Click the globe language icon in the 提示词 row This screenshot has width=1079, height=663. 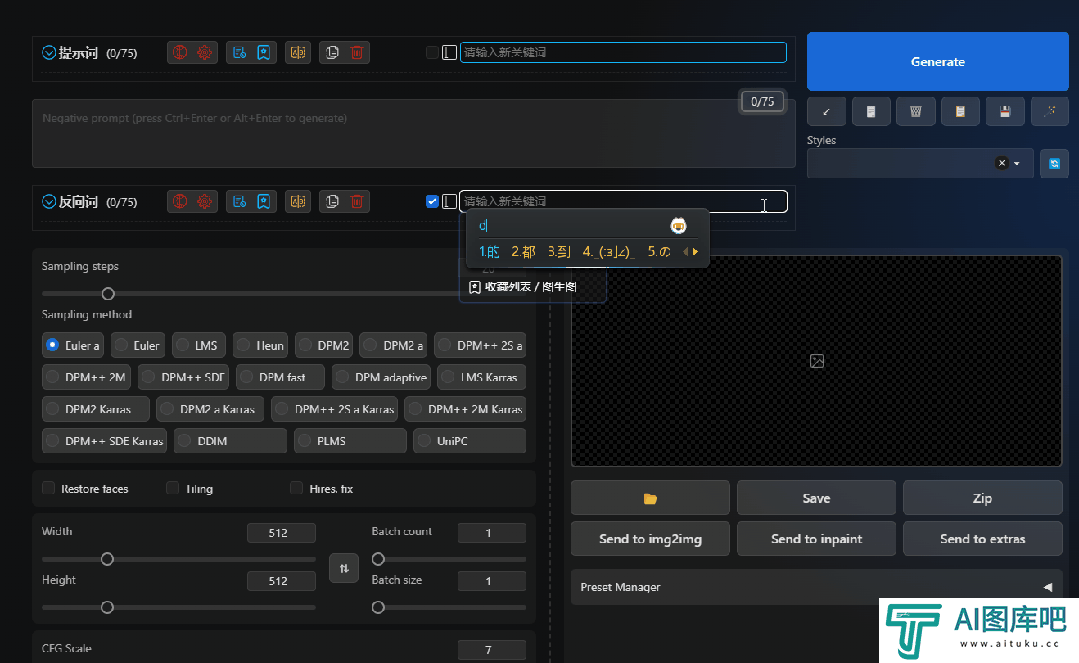pos(180,52)
